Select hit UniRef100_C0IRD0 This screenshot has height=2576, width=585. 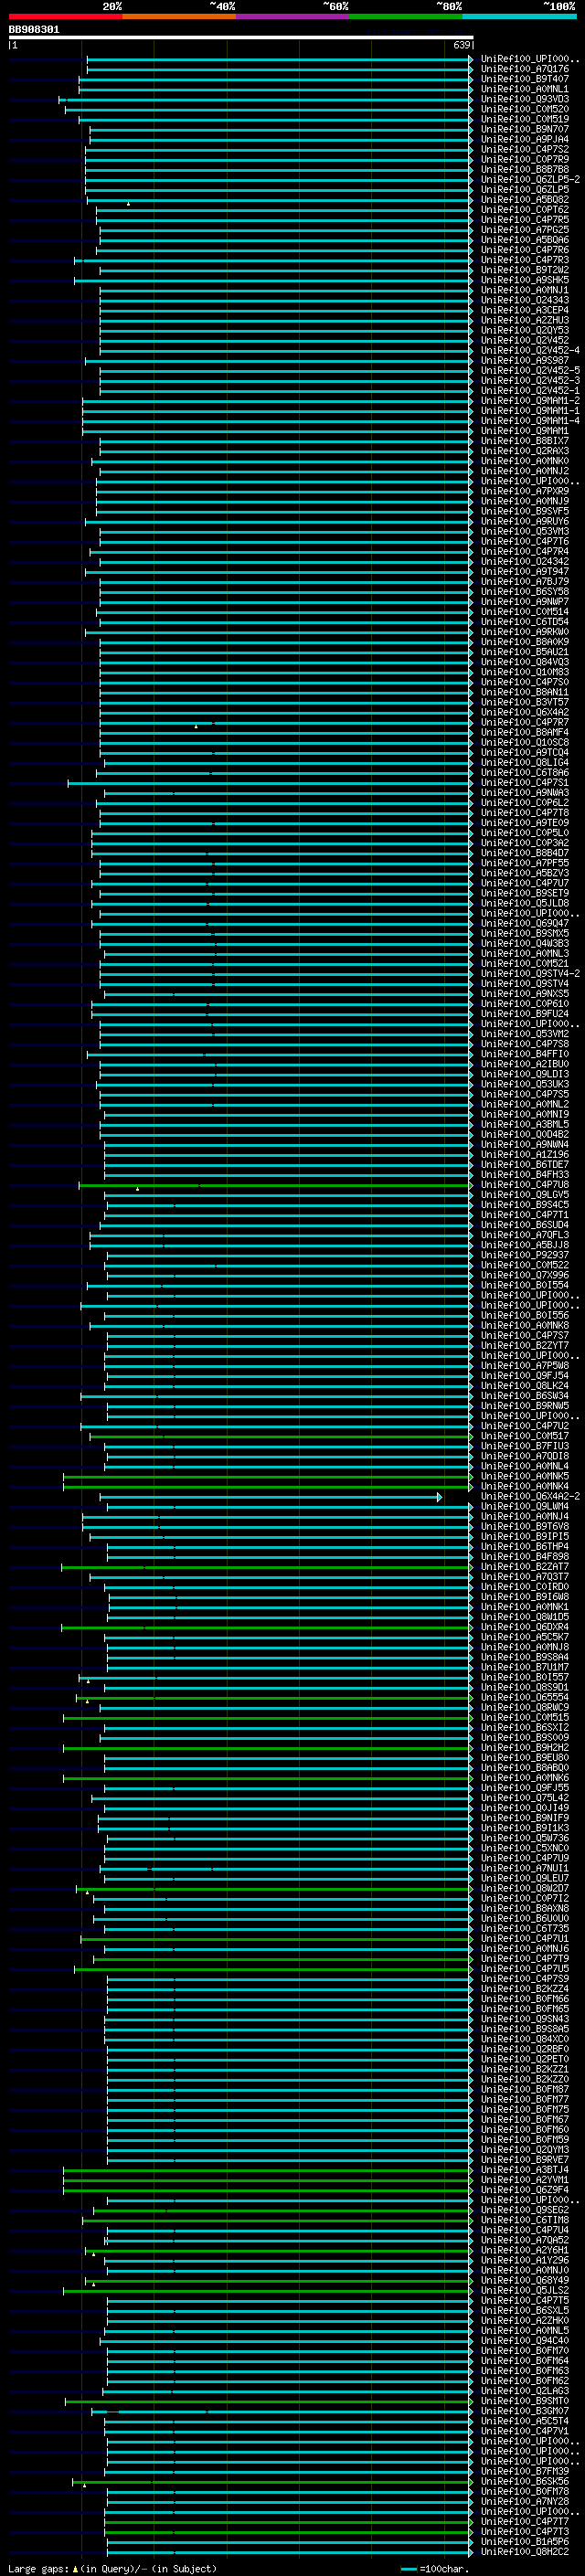(x=524, y=1586)
